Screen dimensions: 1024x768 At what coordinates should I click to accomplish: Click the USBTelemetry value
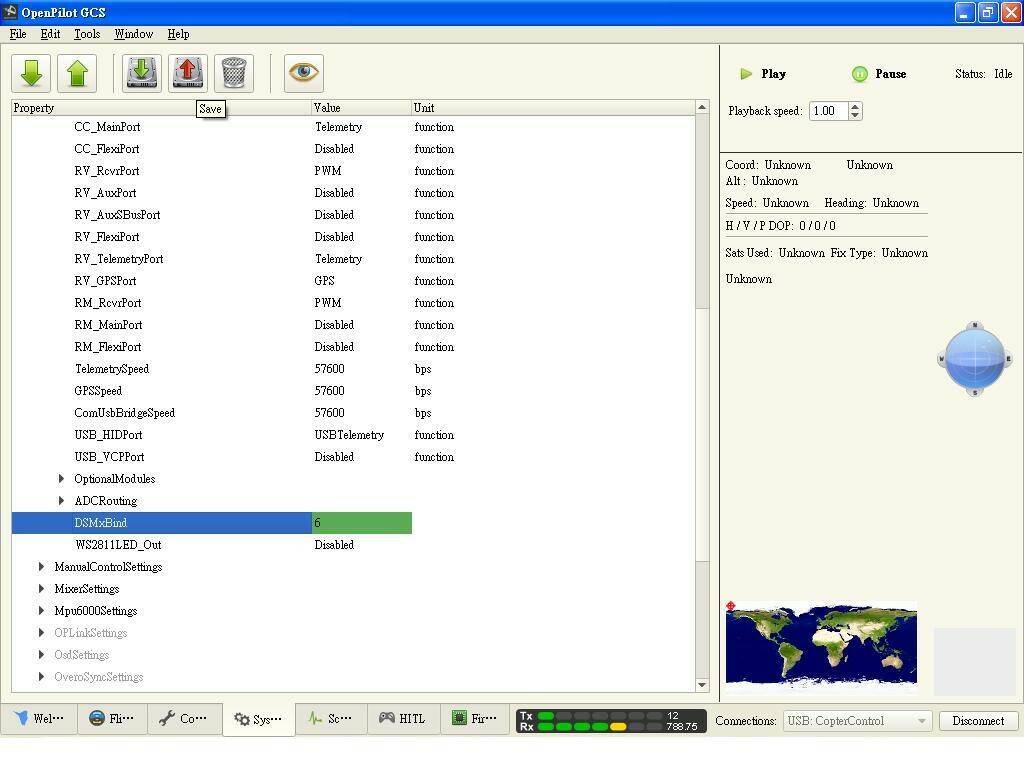click(x=349, y=435)
